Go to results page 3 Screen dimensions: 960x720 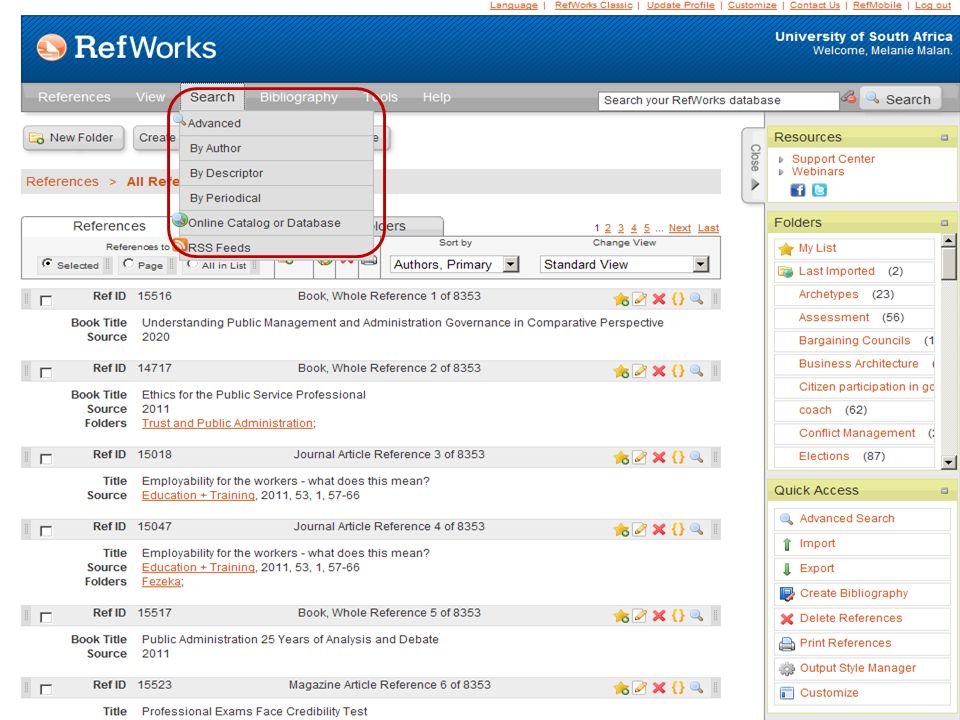(x=621, y=228)
